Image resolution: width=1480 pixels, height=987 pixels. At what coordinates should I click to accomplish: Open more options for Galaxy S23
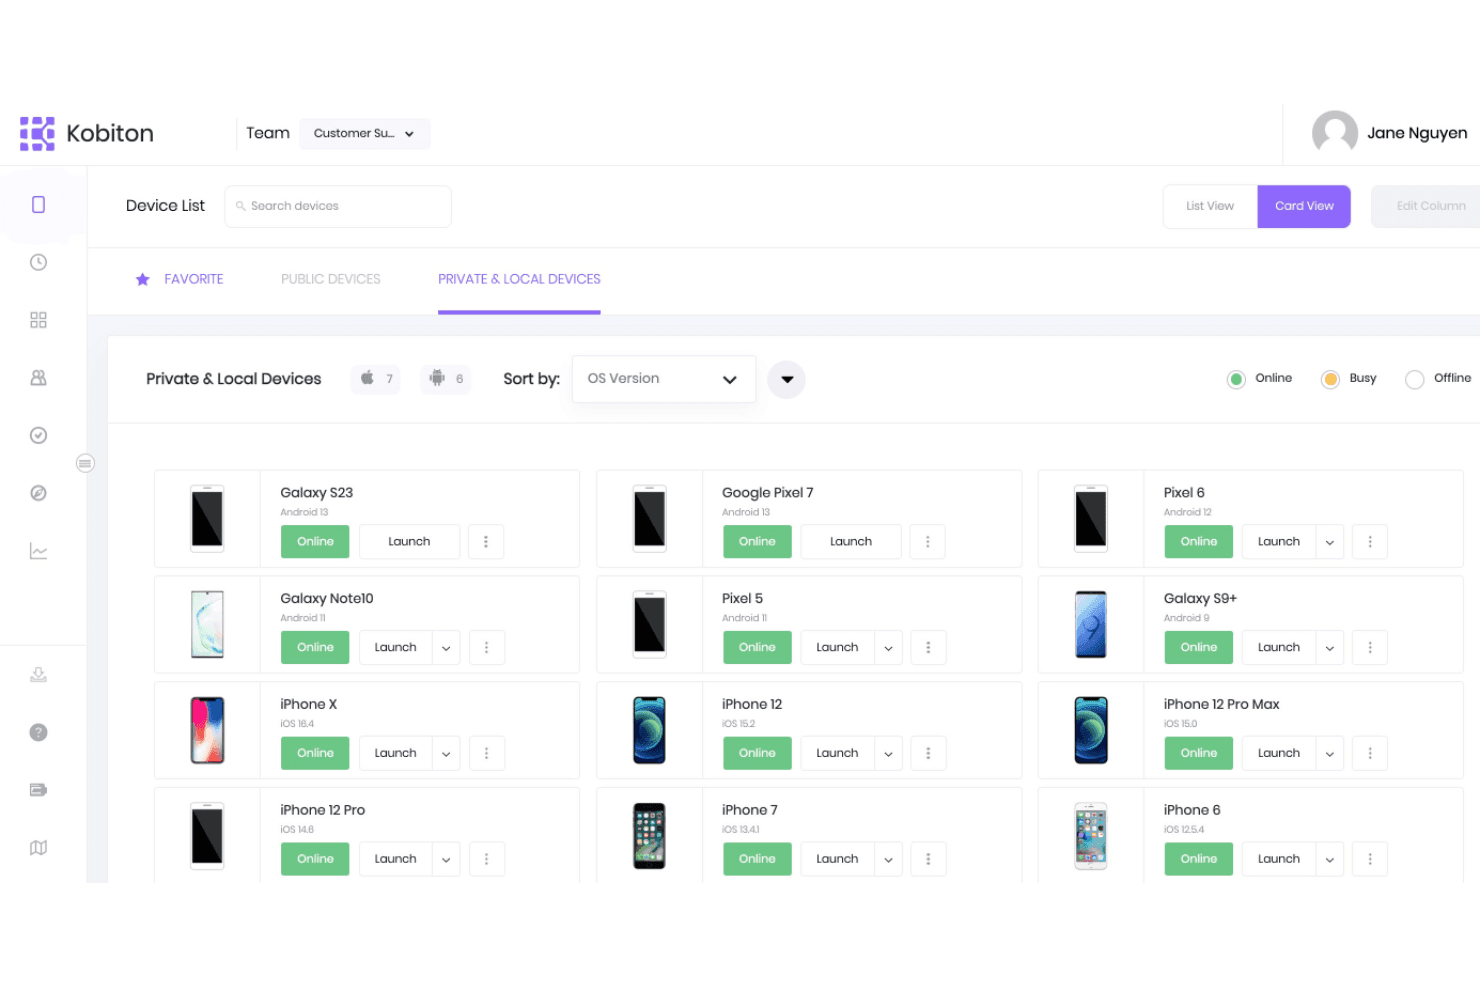click(x=486, y=542)
